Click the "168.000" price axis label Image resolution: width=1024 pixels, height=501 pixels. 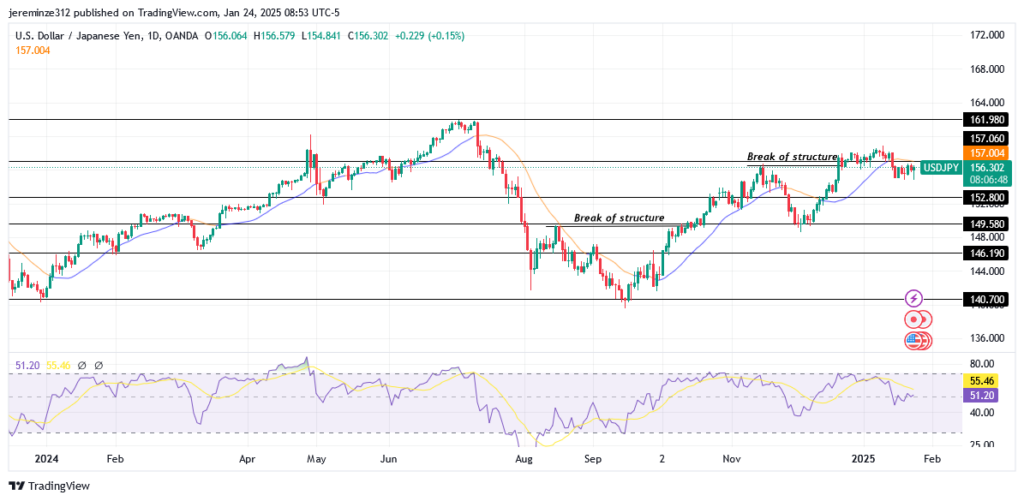tap(987, 69)
